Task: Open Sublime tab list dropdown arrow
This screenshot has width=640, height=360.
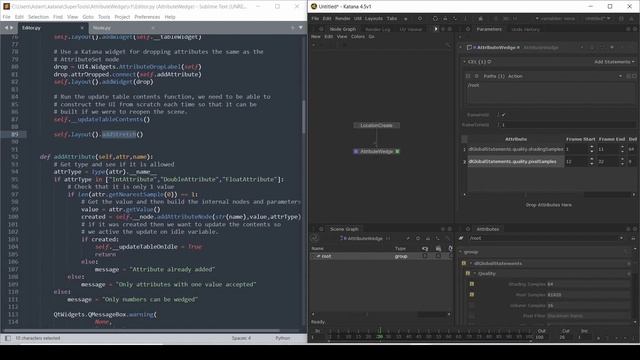Action: (301, 28)
